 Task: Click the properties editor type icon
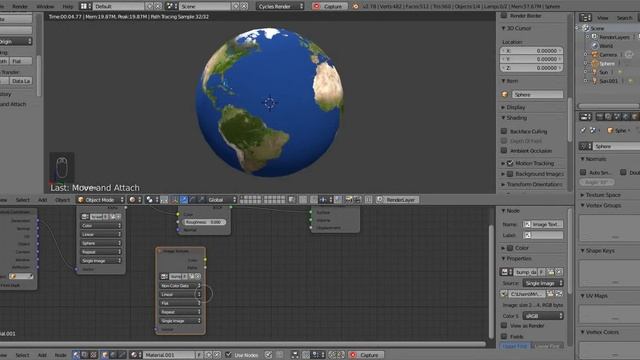click(585, 117)
